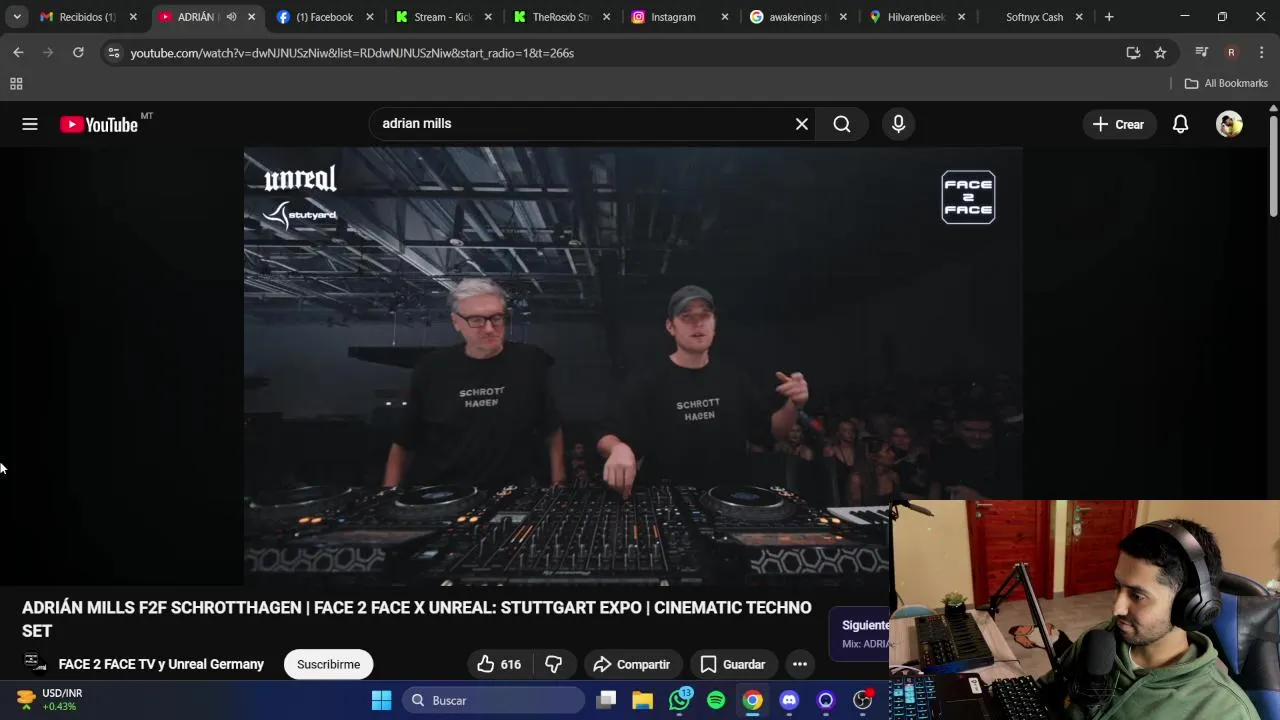Open File Explorer from taskbar
Image resolution: width=1280 pixels, height=720 pixels.
[643, 700]
